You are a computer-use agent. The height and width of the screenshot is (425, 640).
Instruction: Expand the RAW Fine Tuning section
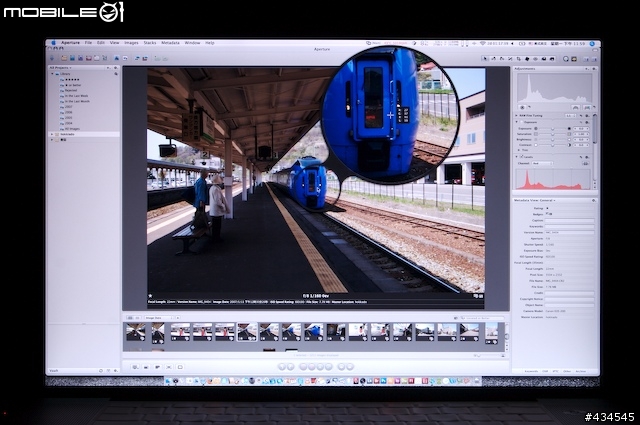(x=516, y=116)
